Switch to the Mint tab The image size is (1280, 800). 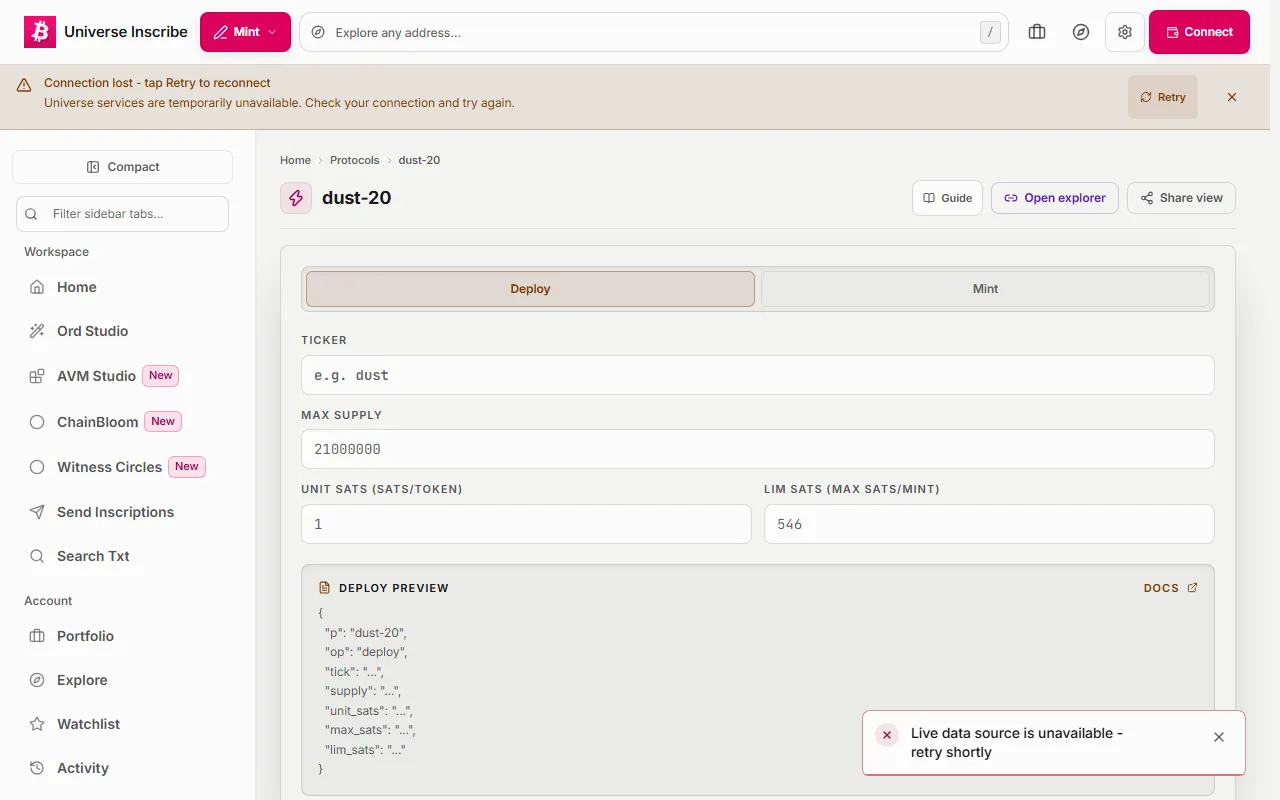coord(985,289)
